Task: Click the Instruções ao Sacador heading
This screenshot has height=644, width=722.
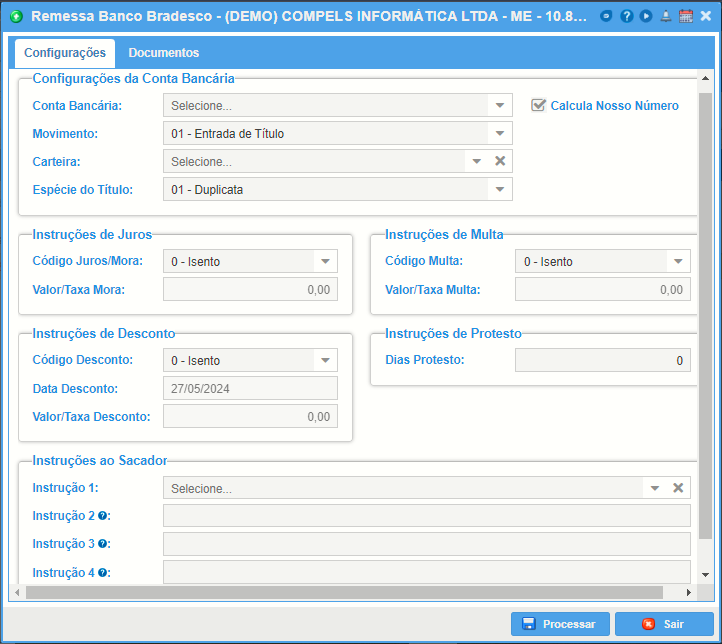Action: [x=100, y=461]
